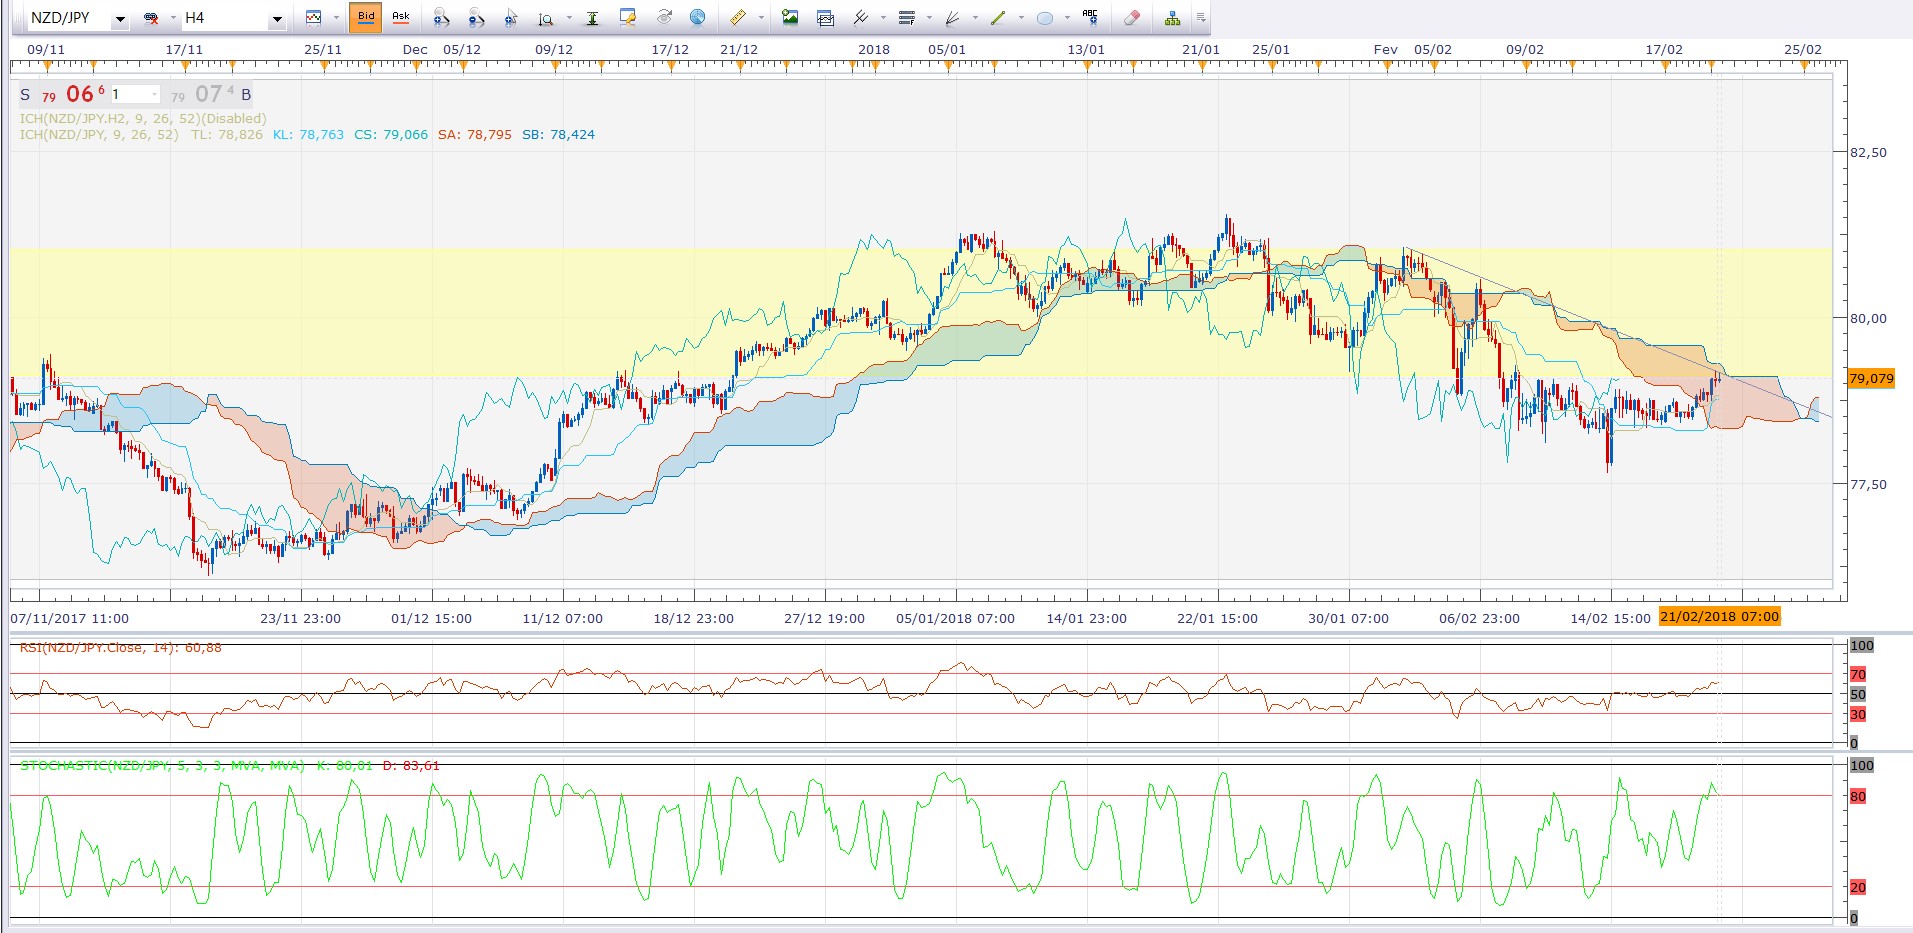This screenshot has width=1913, height=933.
Task: Click the add picture indicator icon
Action: [790, 17]
